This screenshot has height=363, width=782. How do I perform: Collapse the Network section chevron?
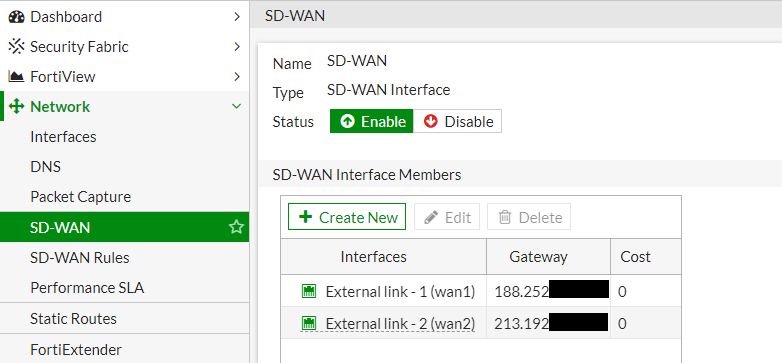coord(236,106)
